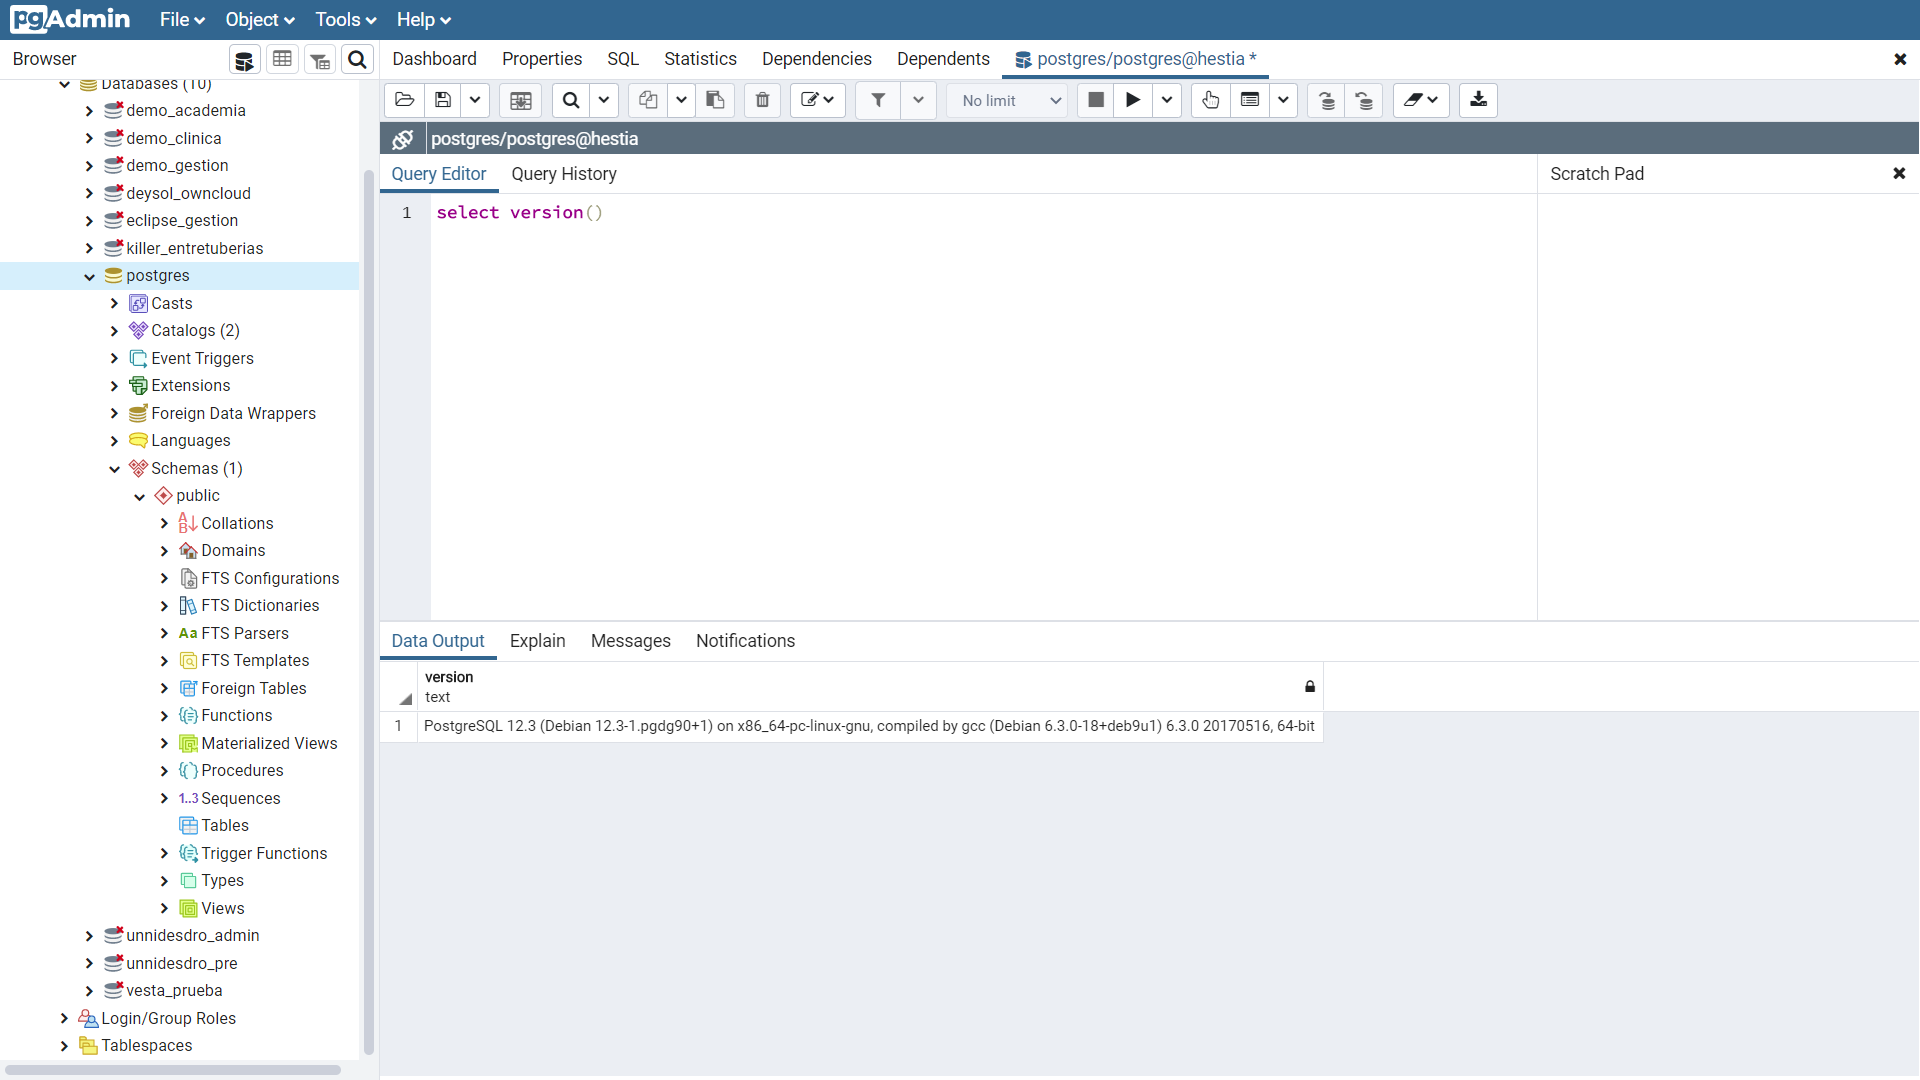Expand the demo_clinica database node
This screenshot has height=1080, width=1920.
89,138
